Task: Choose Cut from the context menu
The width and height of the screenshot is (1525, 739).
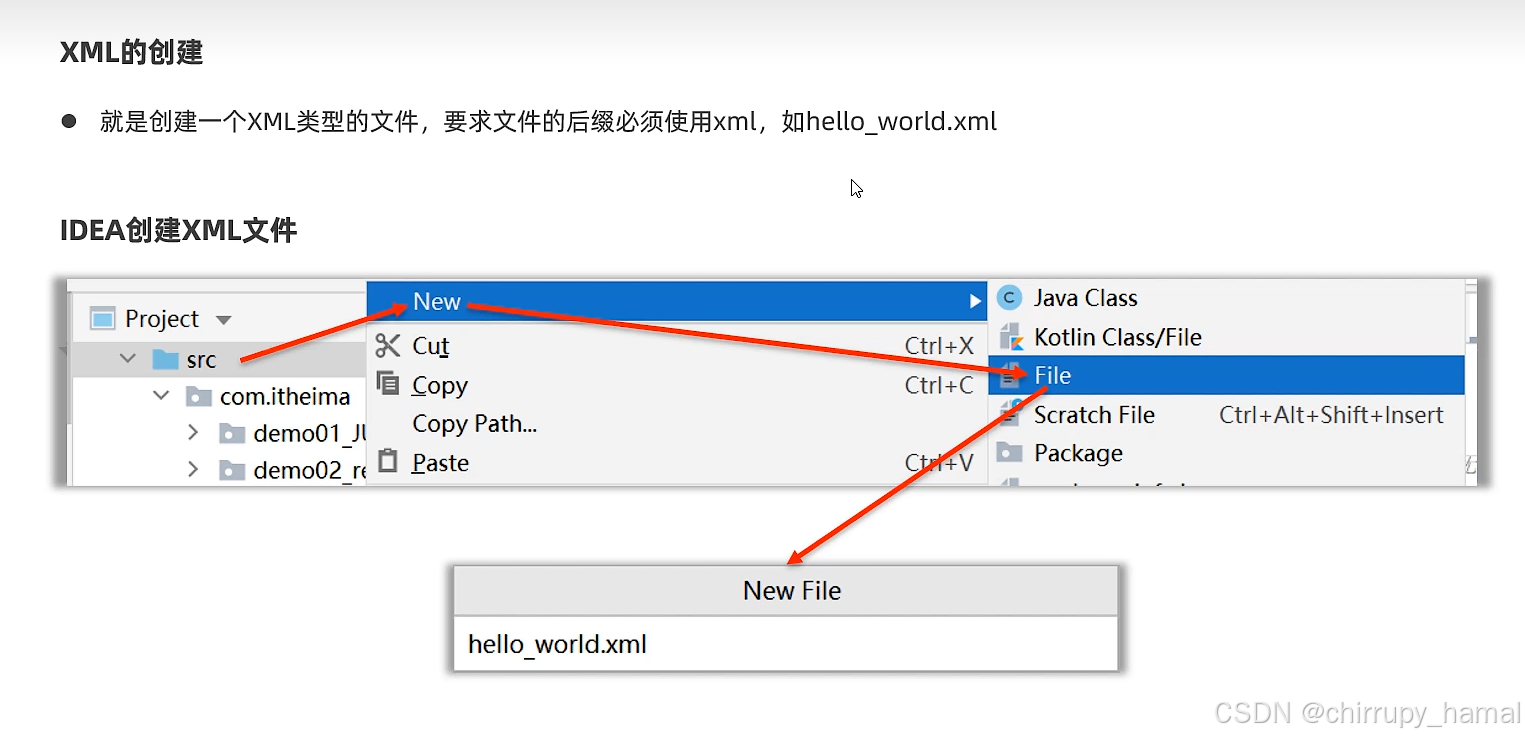Action: [x=677, y=346]
